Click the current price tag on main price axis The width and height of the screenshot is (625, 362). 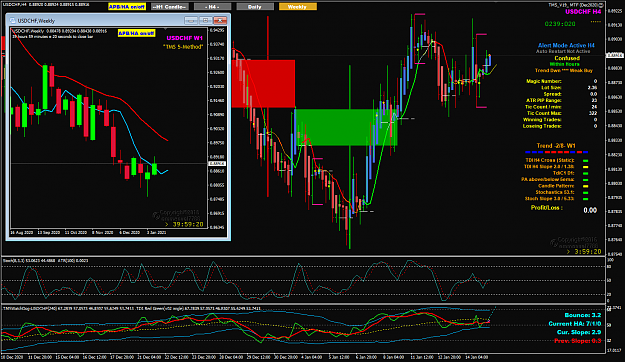click(x=615, y=55)
